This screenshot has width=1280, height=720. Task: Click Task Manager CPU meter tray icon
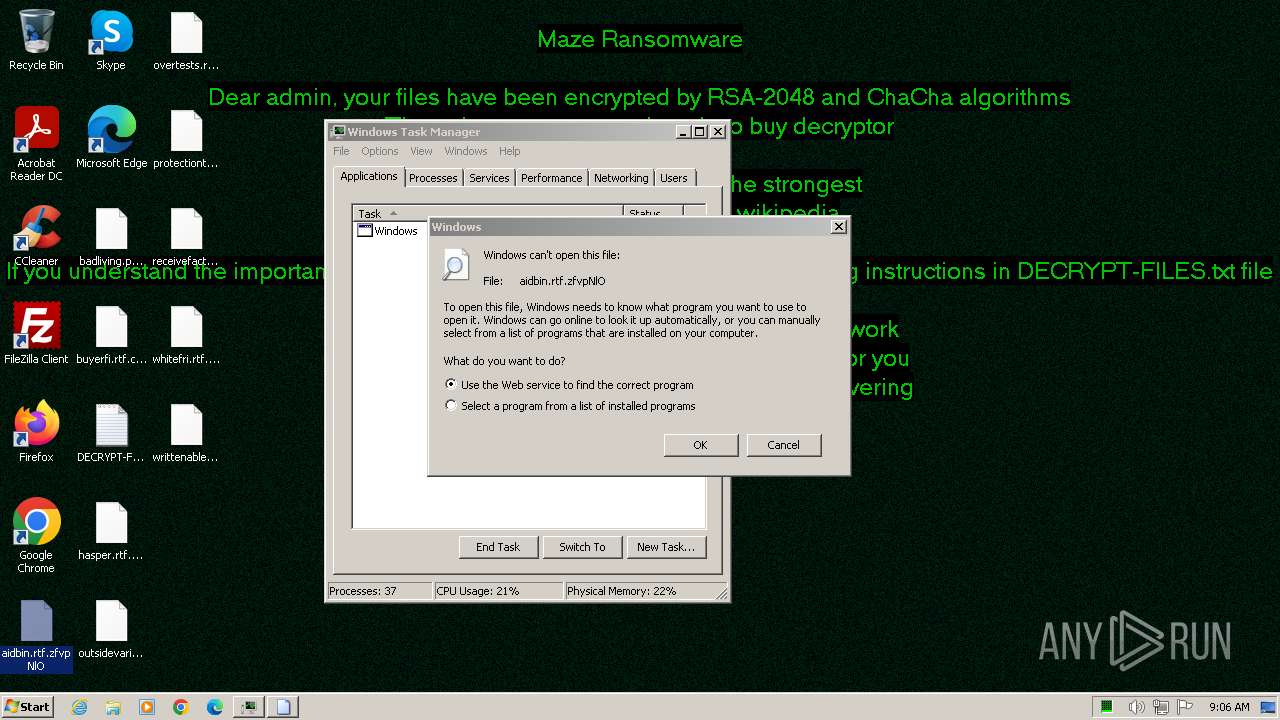tap(1106, 707)
